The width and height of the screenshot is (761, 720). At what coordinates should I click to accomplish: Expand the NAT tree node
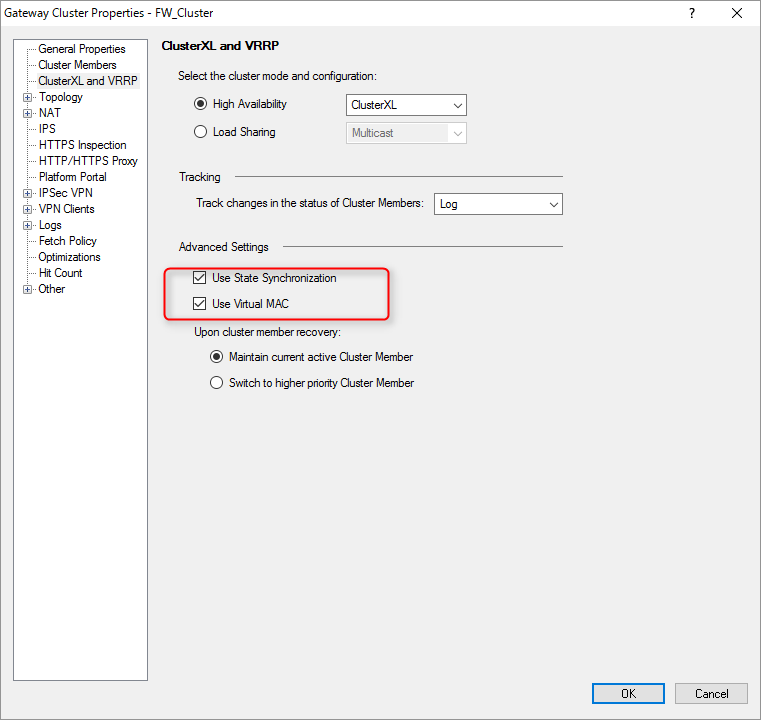(x=28, y=114)
